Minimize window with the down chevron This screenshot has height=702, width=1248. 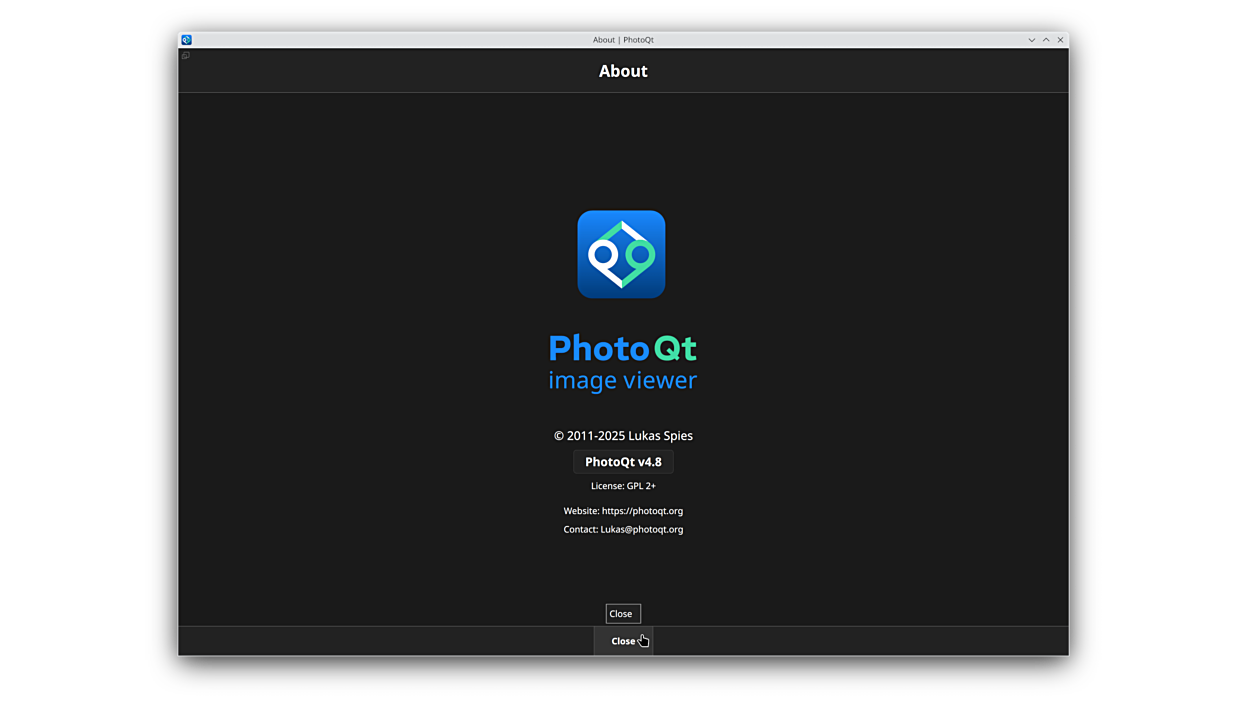tap(1031, 40)
